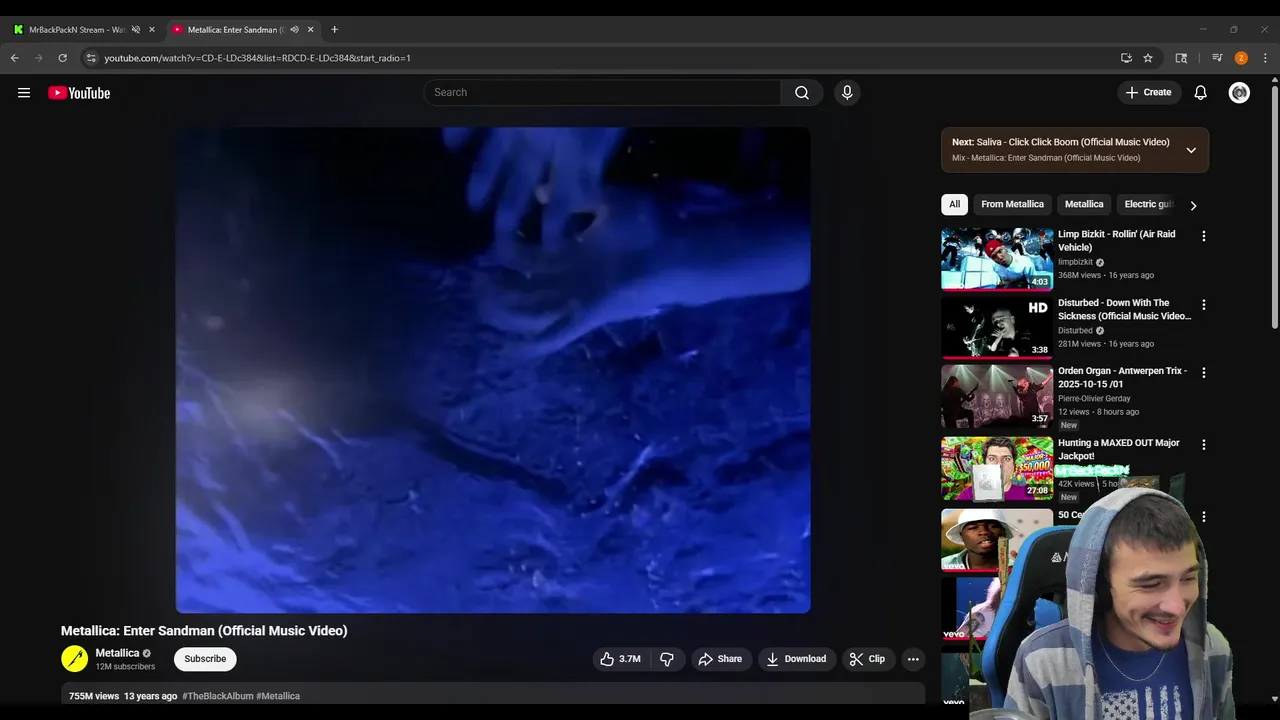This screenshot has height=720, width=1280.
Task: Unmute the MrBackPackN Stream tab
Action: tap(136, 29)
